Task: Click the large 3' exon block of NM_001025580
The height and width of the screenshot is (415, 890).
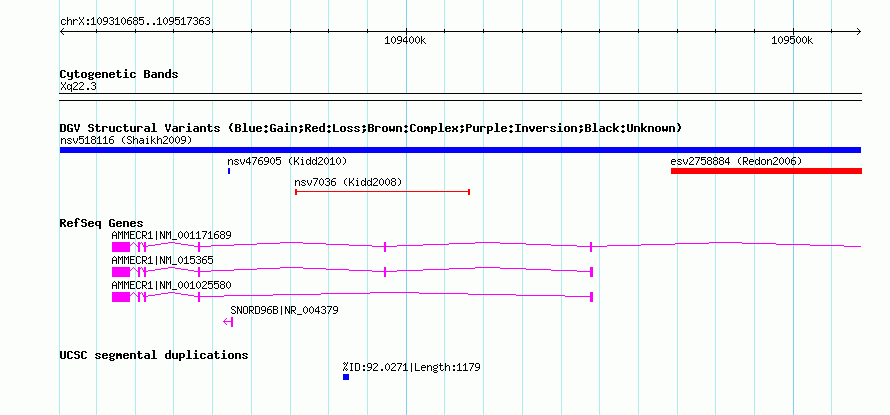Action: pyautogui.click(x=121, y=297)
